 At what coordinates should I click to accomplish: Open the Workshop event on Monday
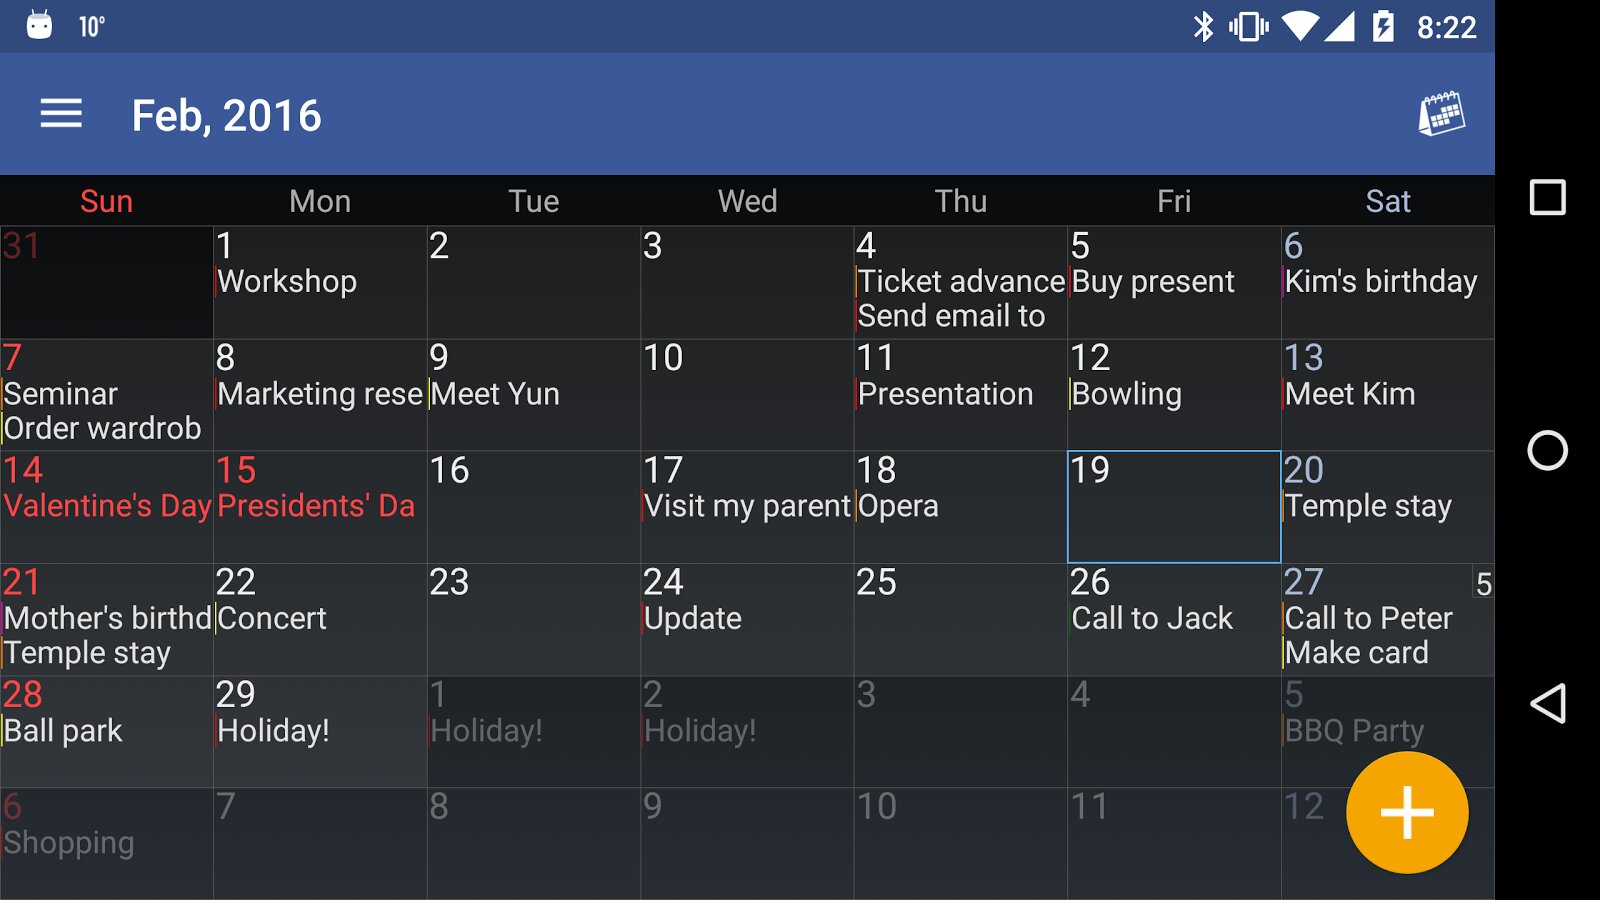click(288, 282)
